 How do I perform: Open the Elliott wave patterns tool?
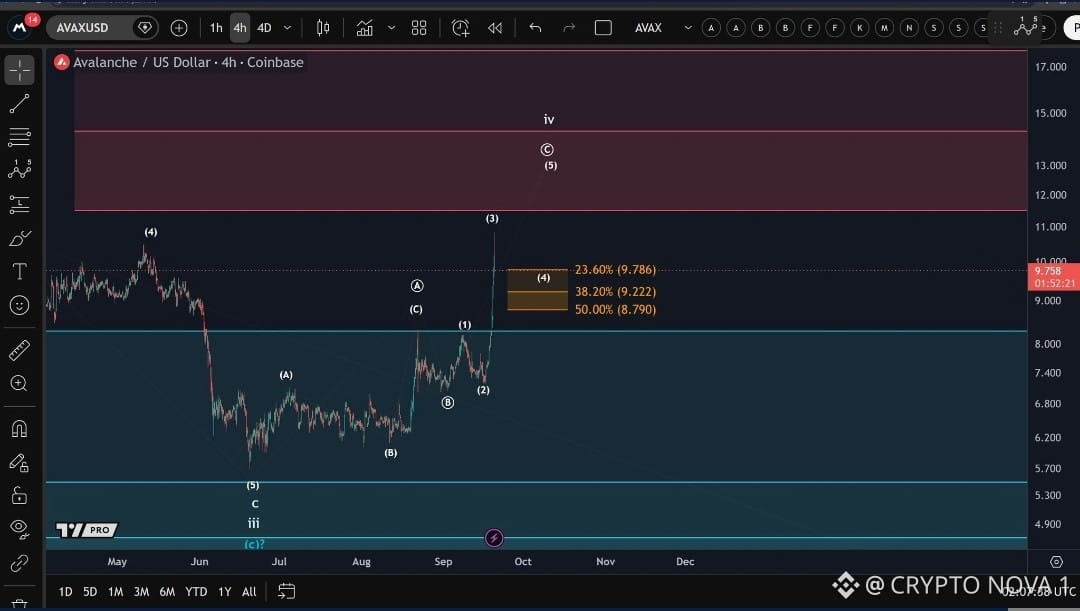click(x=19, y=169)
